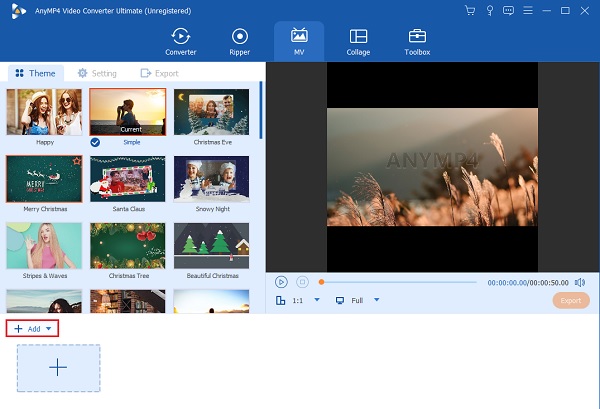This screenshot has width=600, height=409.
Task: Click the "Snowy Night" theme label
Action: click(213, 209)
